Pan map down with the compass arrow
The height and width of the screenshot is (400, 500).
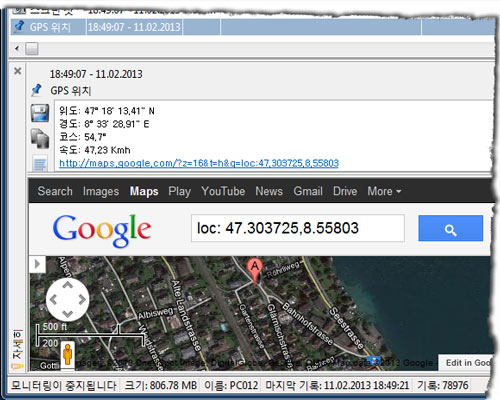(x=68, y=314)
